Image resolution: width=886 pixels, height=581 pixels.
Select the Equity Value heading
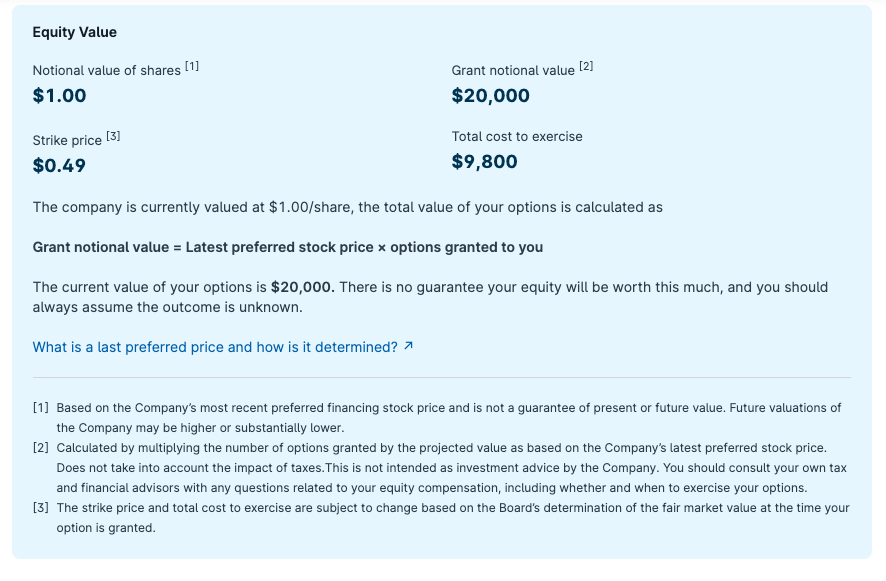tap(76, 32)
